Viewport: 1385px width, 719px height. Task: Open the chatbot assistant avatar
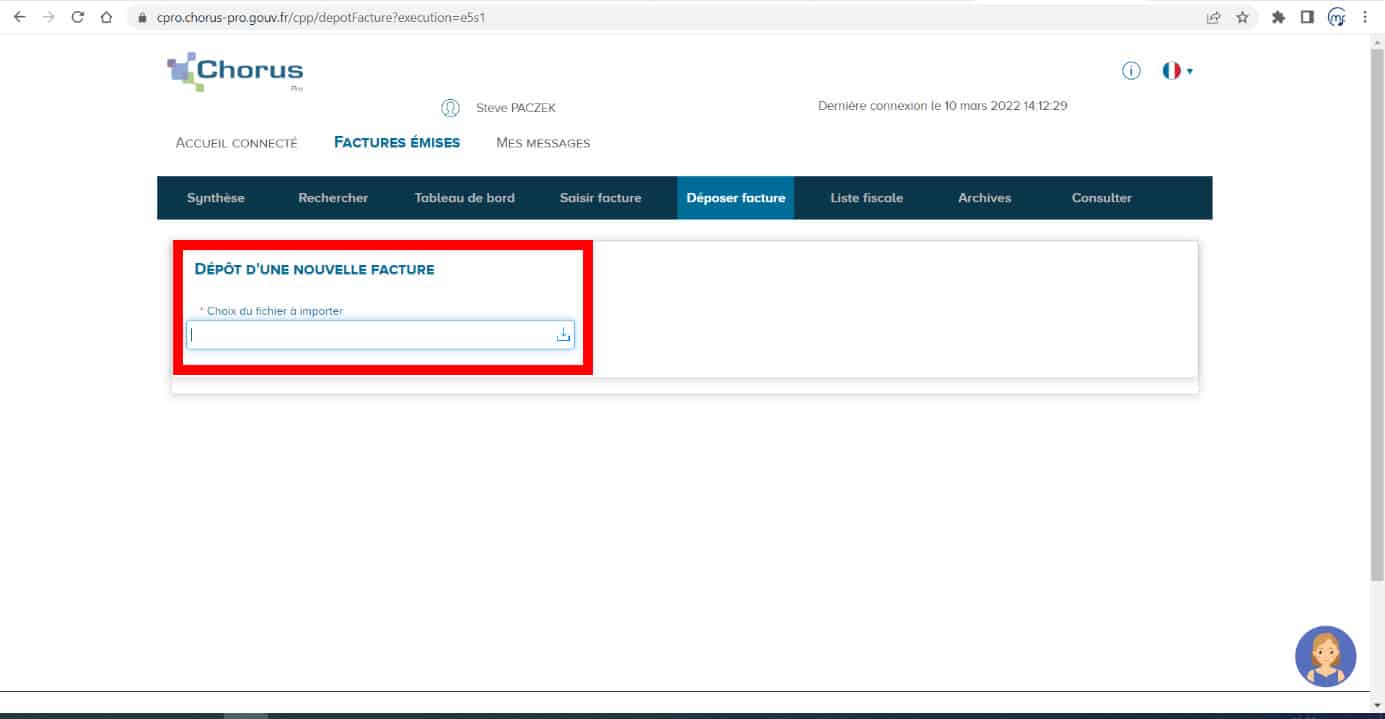(x=1325, y=656)
